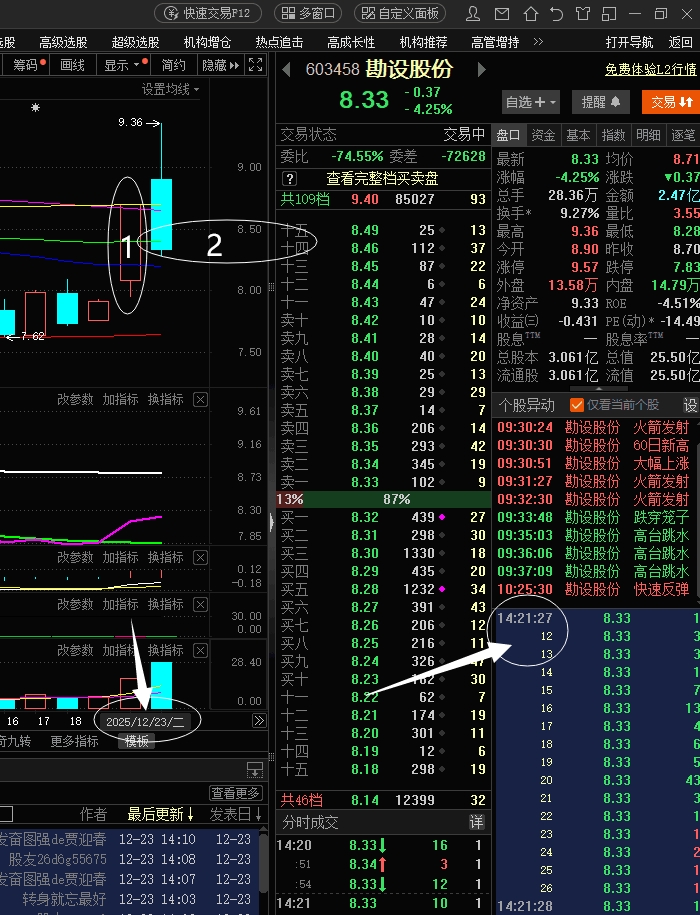Click the orange 交易 trade button
The width and height of the screenshot is (700, 915).
pos(671,102)
